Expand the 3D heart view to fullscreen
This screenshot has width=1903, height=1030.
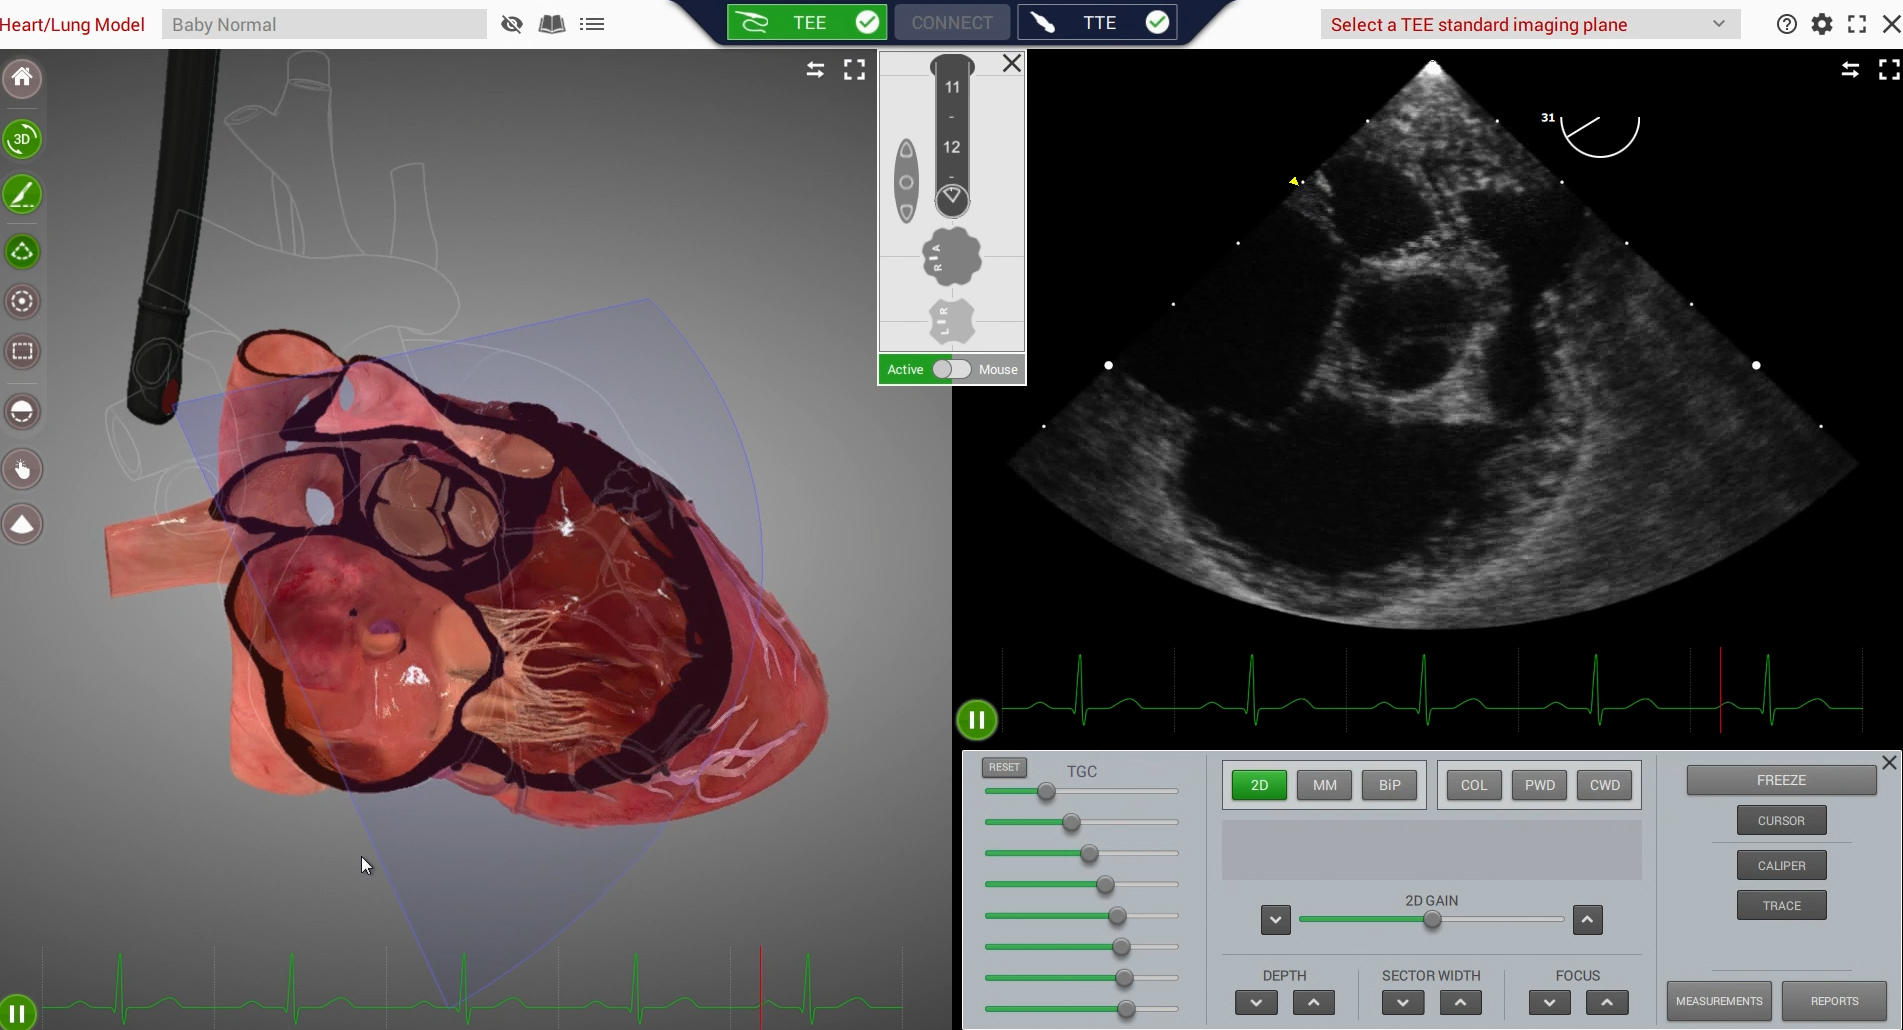854,70
